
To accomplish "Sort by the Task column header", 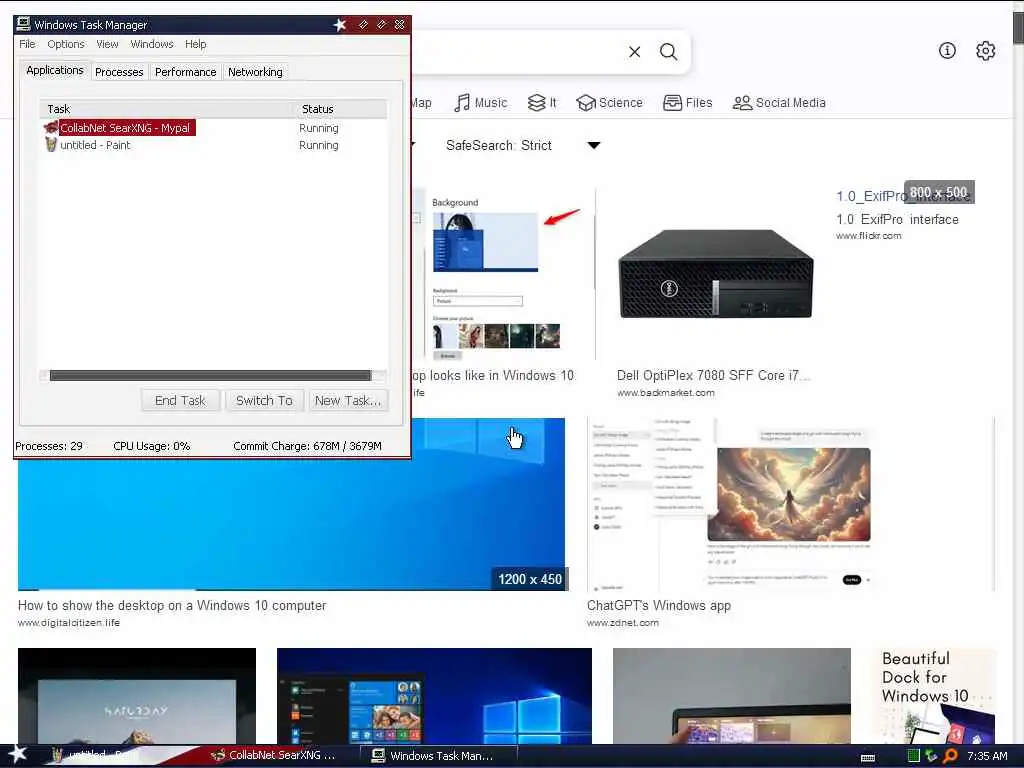I will click(167, 109).
